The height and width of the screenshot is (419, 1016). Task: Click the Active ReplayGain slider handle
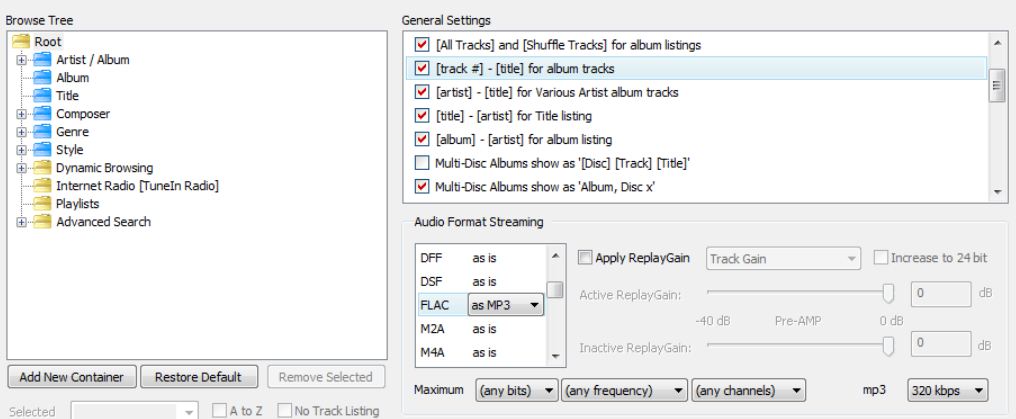pos(887,293)
